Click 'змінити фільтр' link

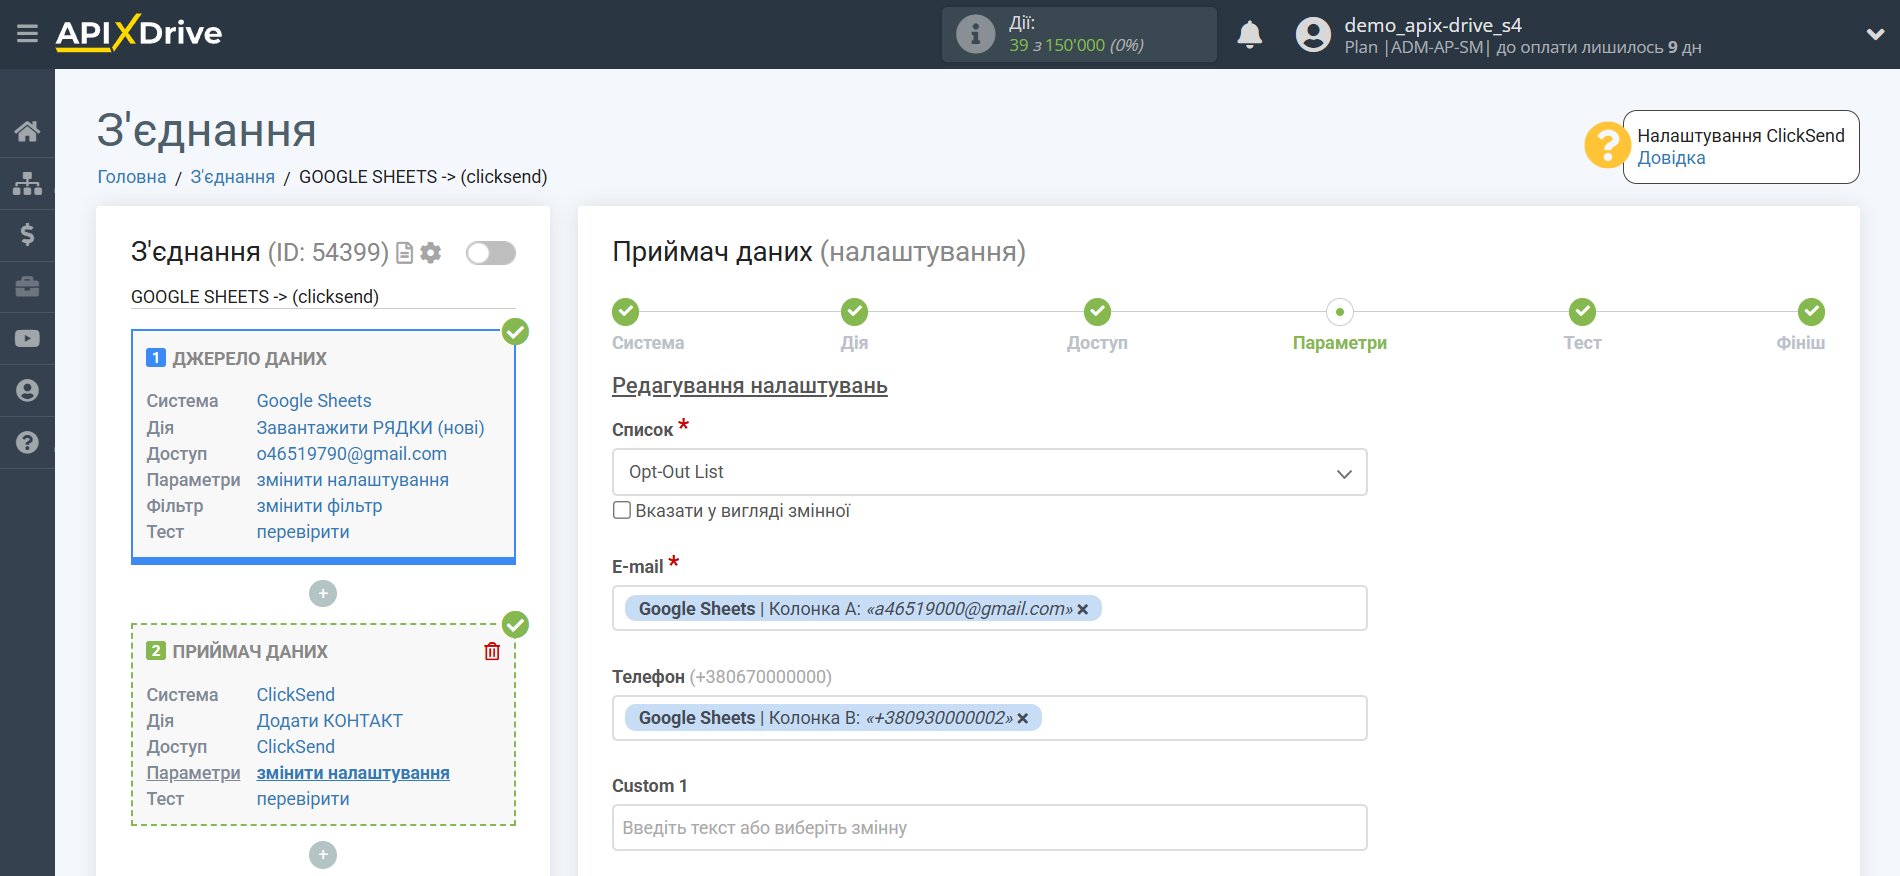pyautogui.click(x=320, y=506)
